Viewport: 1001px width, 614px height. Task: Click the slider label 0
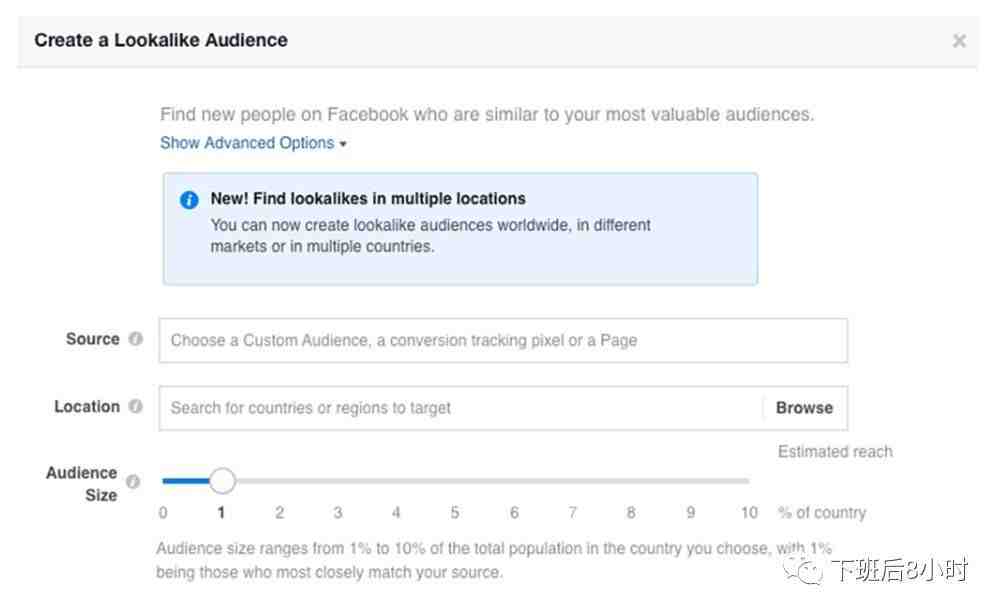click(163, 513)
